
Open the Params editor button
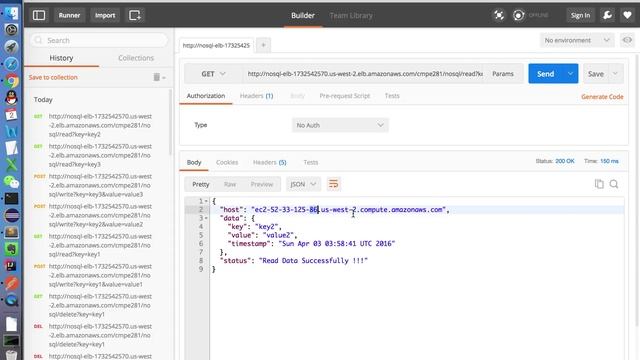point(503,74)
